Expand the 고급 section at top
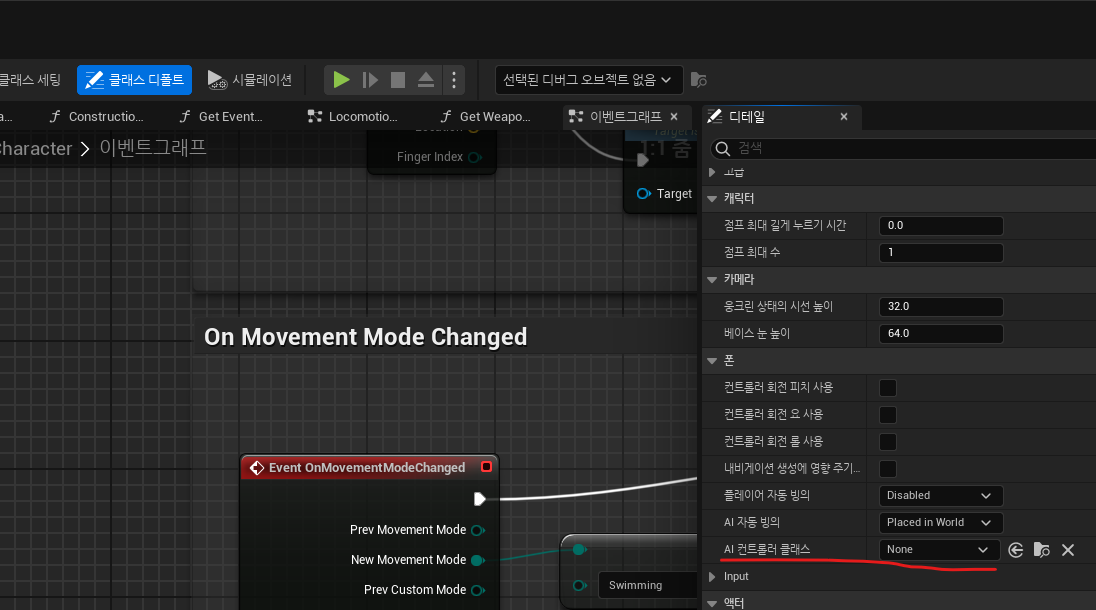Image resolution: width=1096 pixels, height=610 pixels. click(x=712, y=172)
